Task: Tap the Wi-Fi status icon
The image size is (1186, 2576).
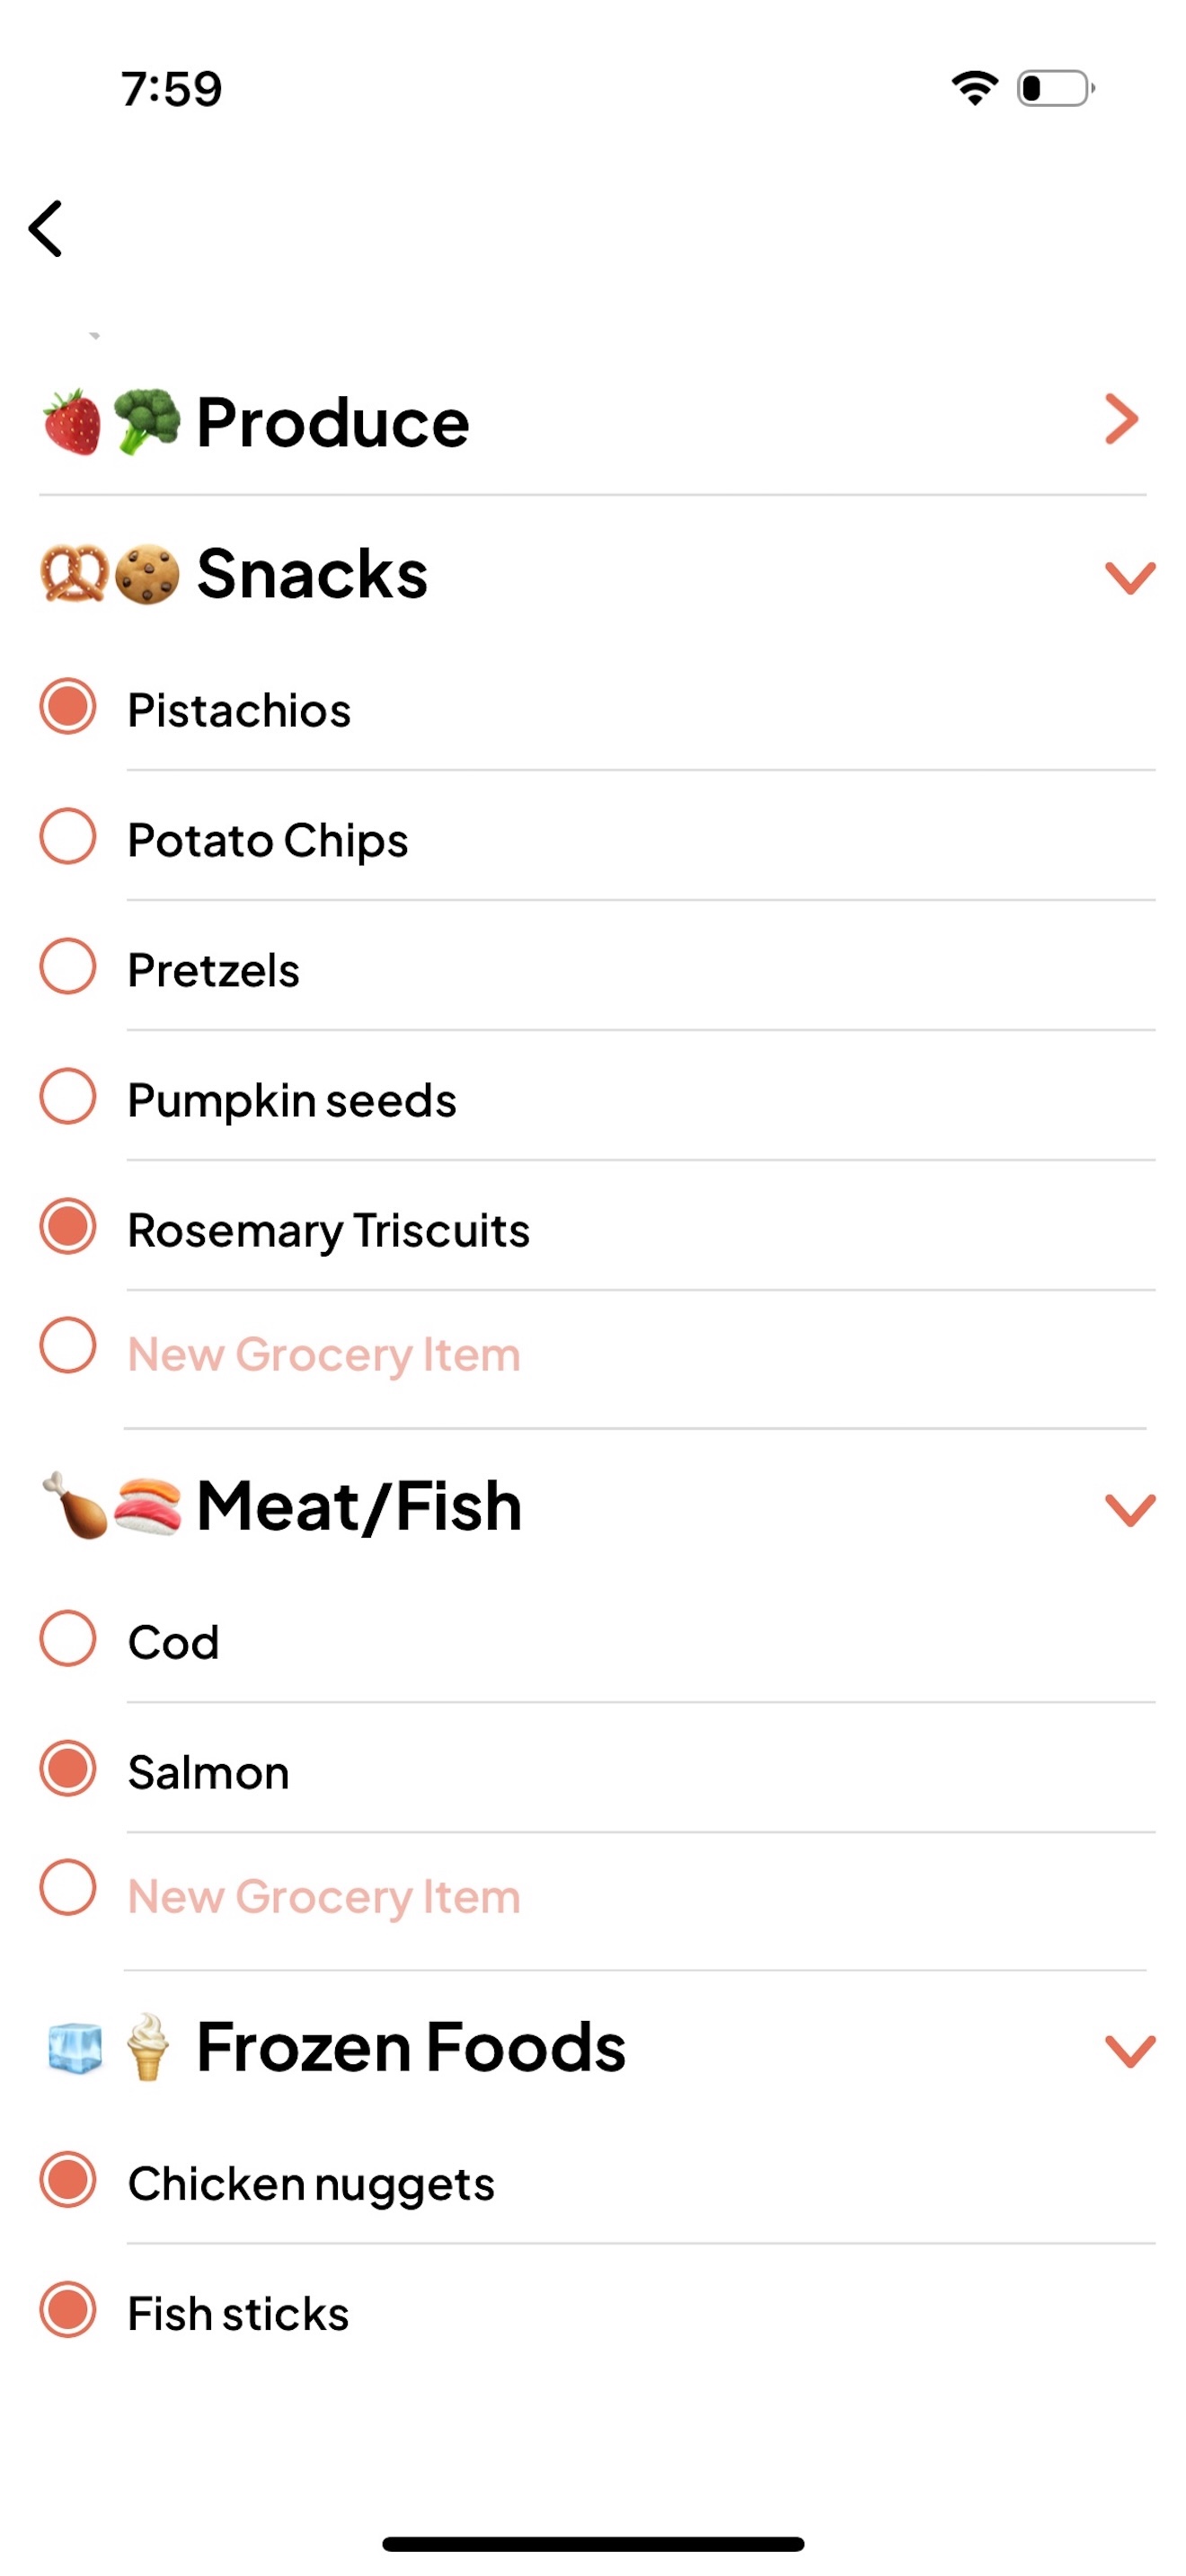Action: [974, 88]
